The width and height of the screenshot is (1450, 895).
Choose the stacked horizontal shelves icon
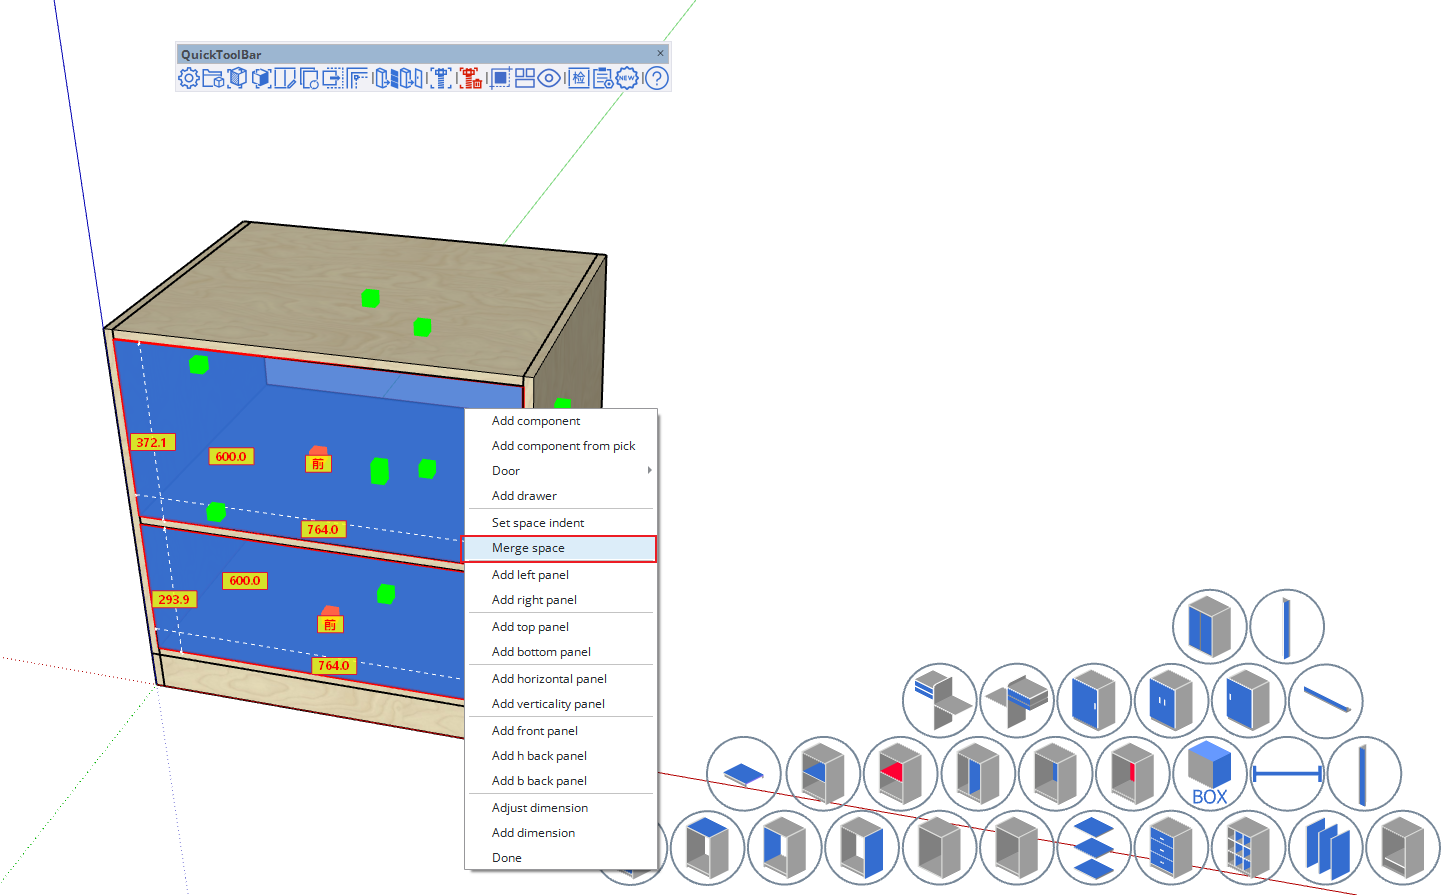(x=1093, y=848)
